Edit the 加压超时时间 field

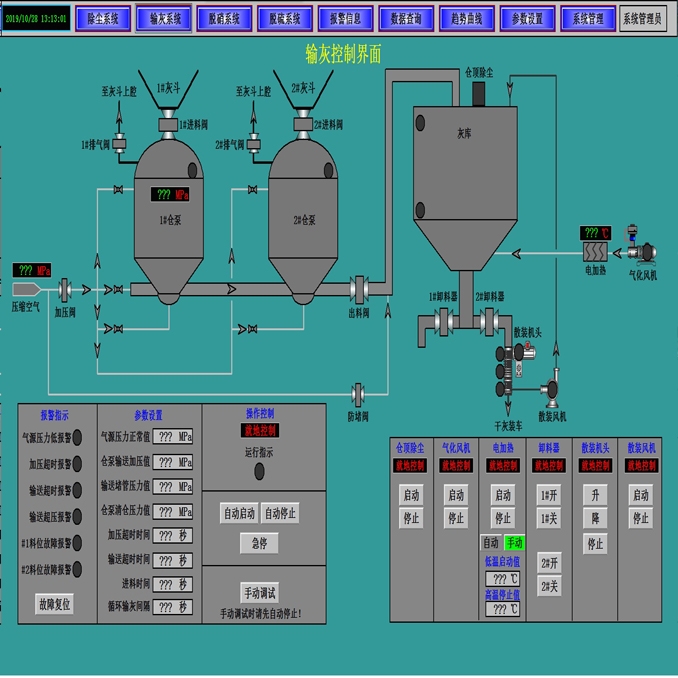coord(173,536)
